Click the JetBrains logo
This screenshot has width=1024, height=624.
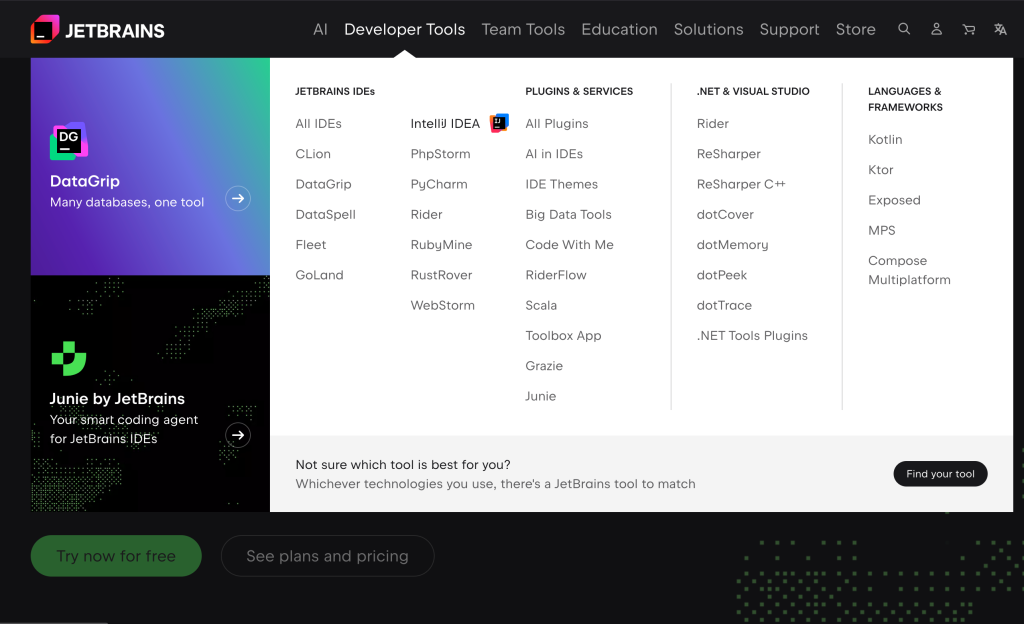click(x=97, y=29)
